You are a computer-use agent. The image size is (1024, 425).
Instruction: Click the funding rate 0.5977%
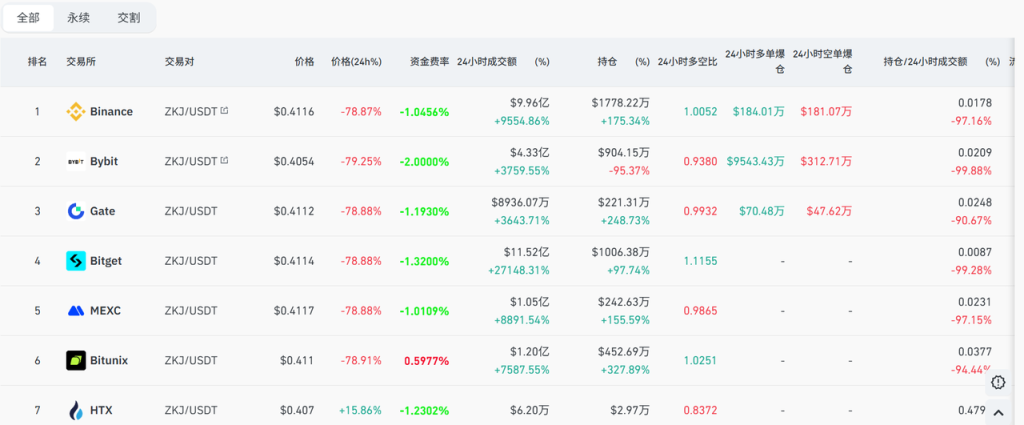426,360
